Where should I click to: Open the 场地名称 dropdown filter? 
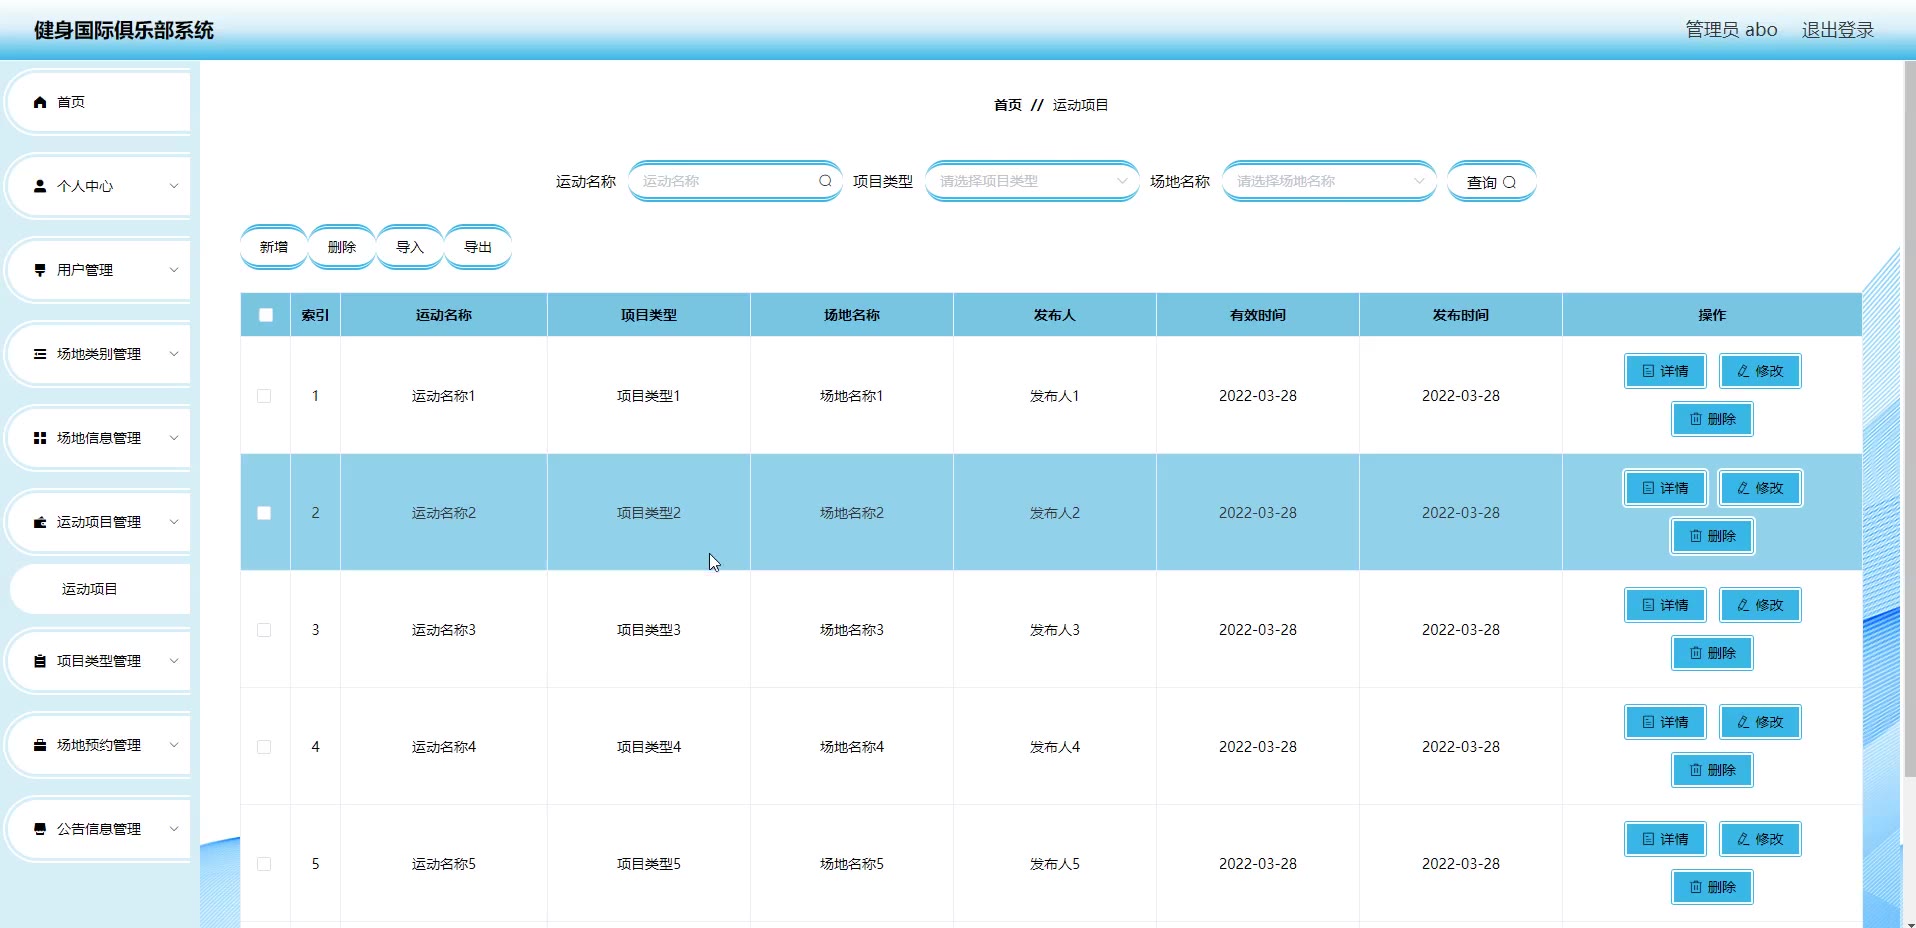[1329, 181]
